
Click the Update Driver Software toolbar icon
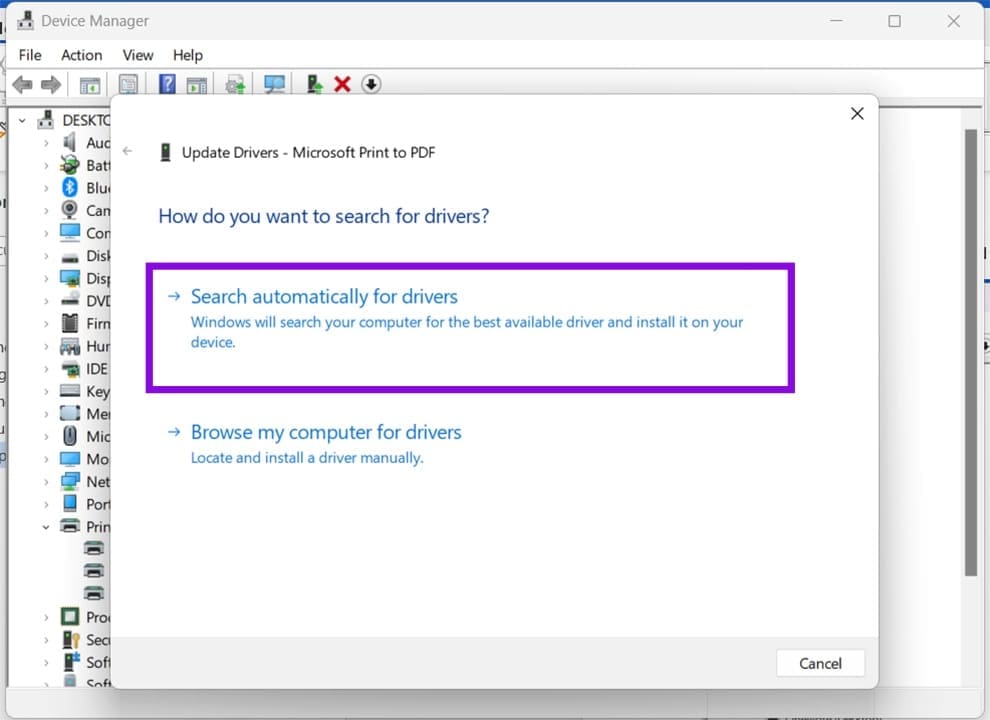click(236, 85)
